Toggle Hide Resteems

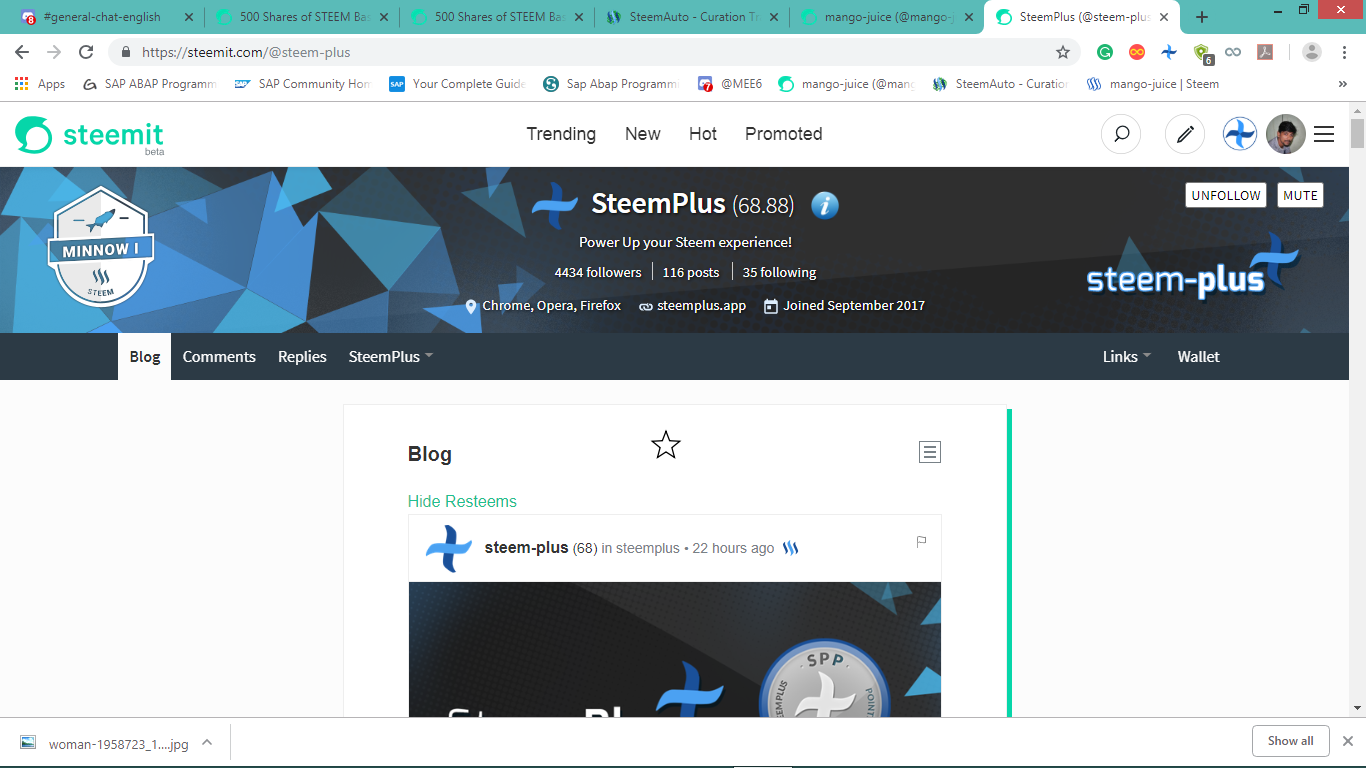pos(462,501)
